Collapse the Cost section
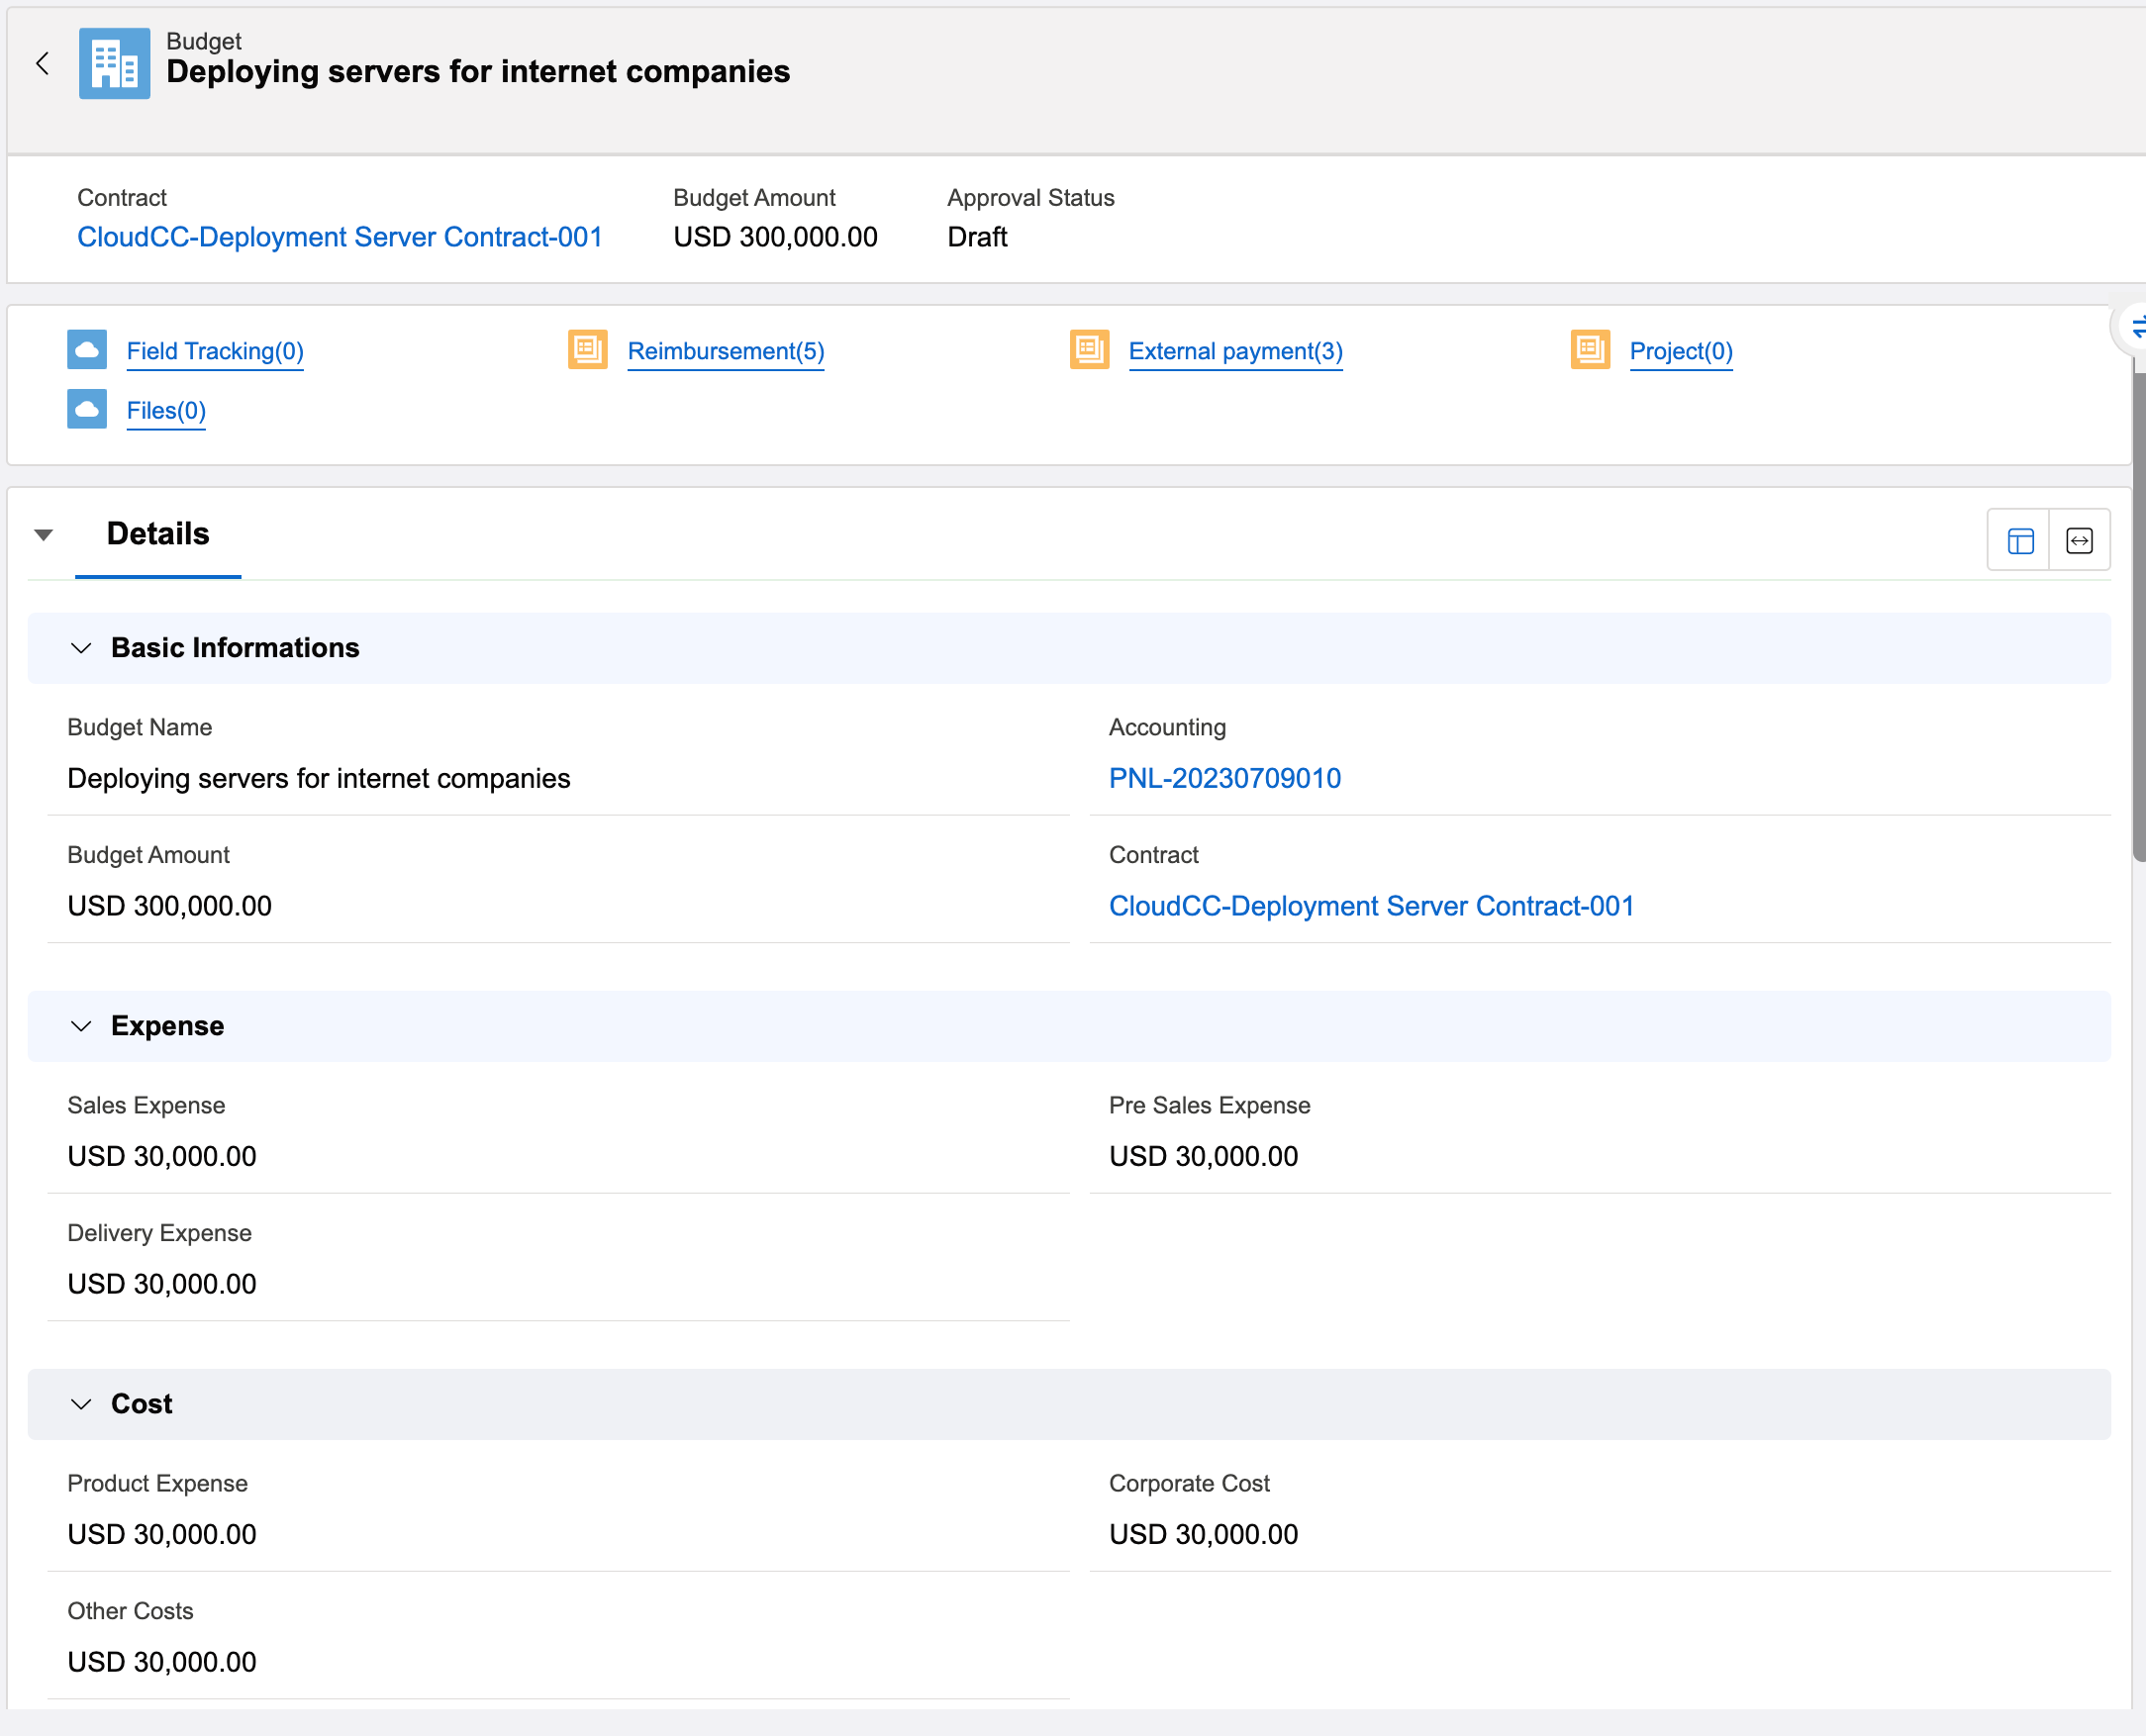 click(x=82, y=1404)
